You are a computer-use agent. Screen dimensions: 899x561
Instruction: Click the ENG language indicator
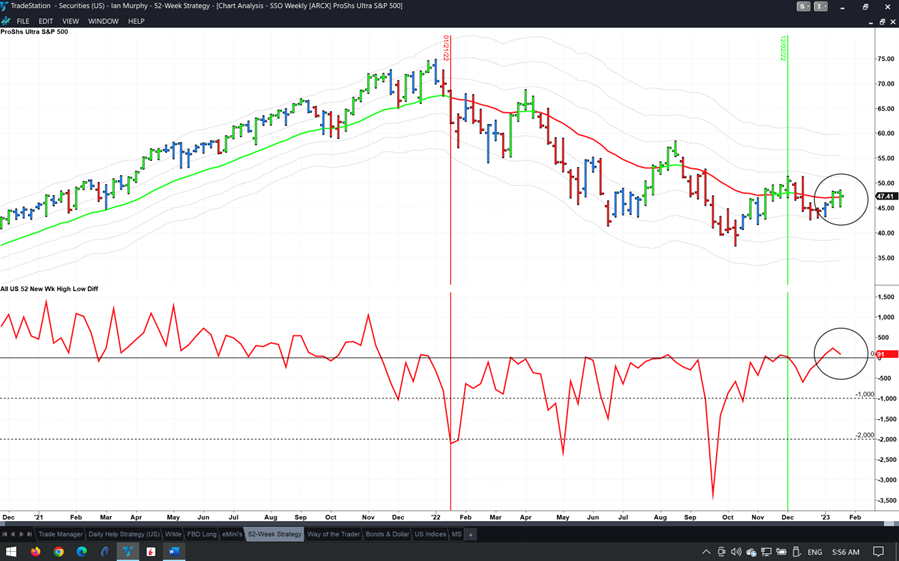(x=814, y=551)
